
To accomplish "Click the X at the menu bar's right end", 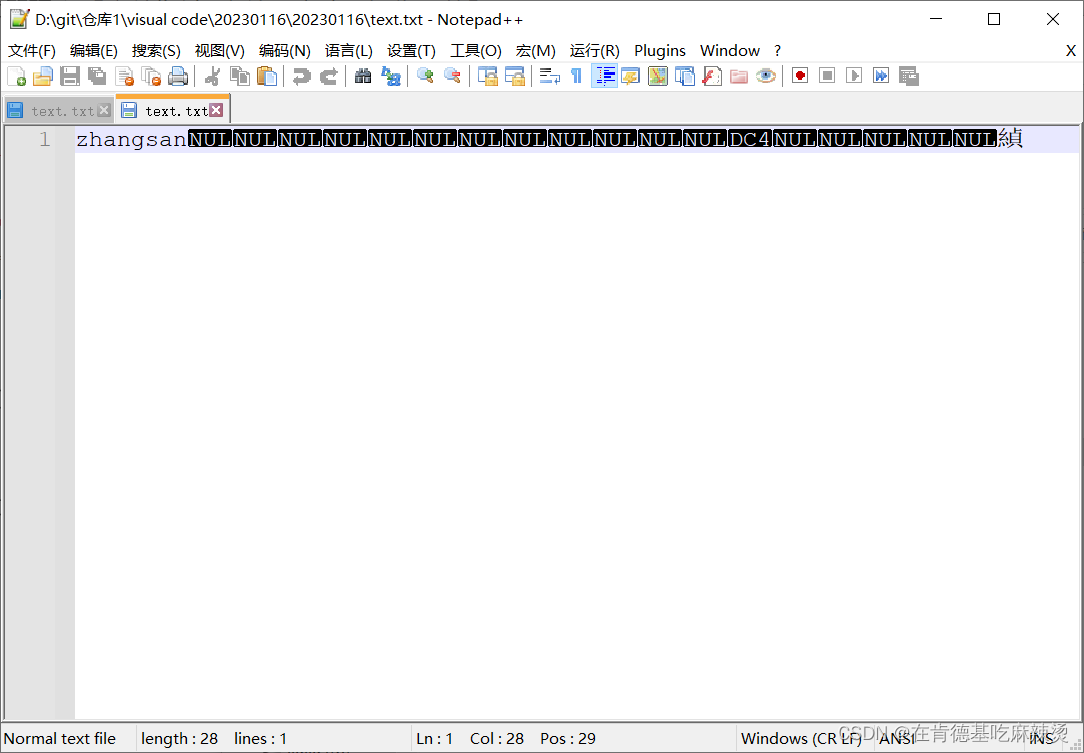I will 1070,50.
